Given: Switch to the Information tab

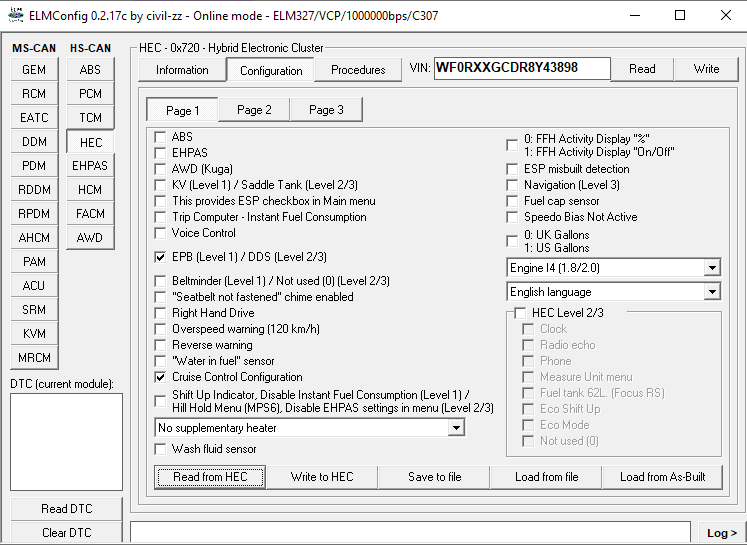Looking at the screenshot, I should 182,70.
